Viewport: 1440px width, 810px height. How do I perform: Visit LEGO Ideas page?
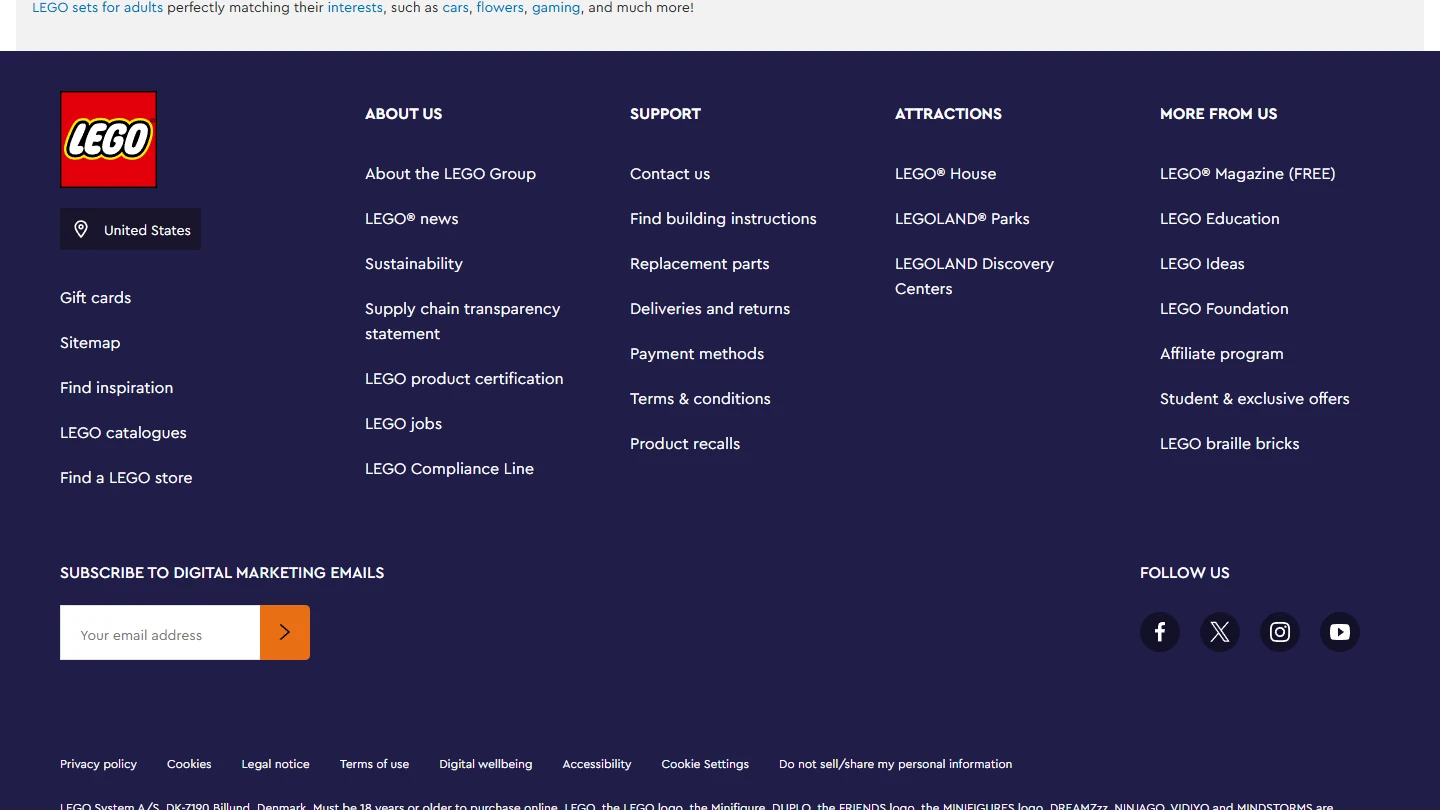coord(1202,264)
